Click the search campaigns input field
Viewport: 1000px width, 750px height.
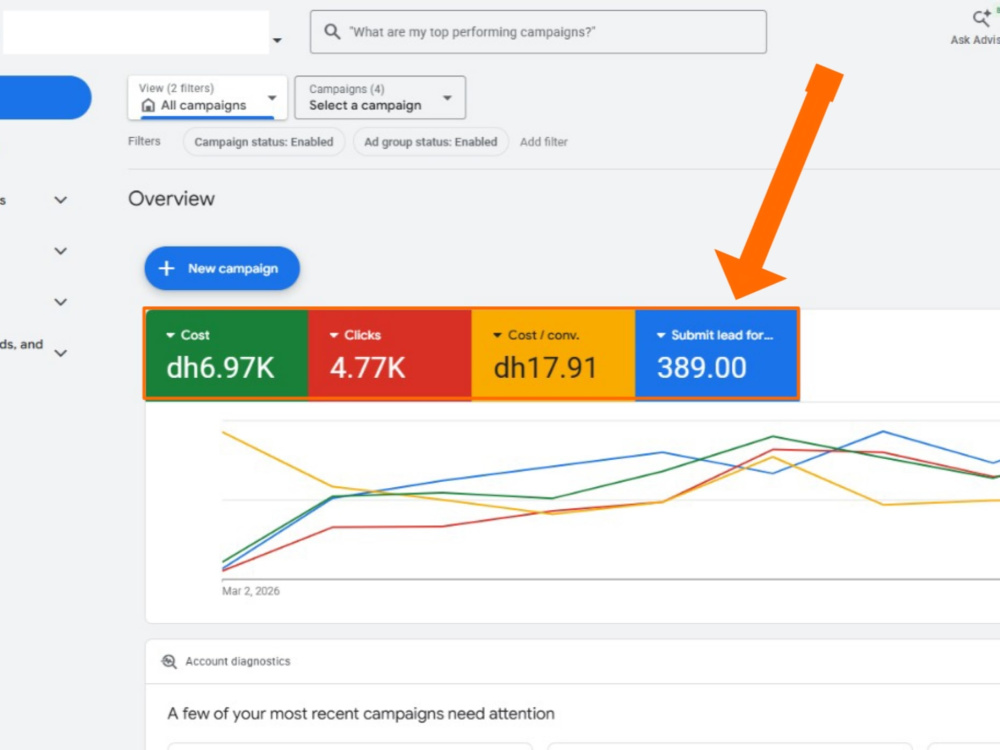click(x=538, y=31)
